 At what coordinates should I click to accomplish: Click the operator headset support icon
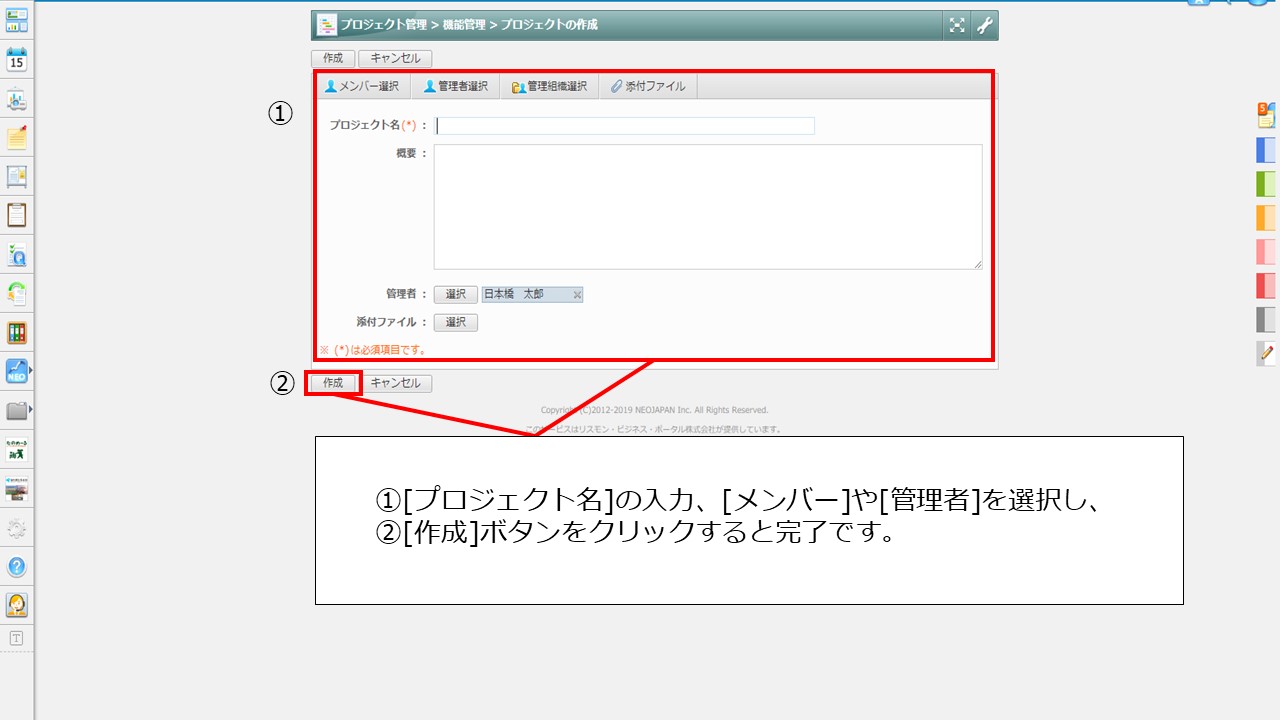(17, 605)
